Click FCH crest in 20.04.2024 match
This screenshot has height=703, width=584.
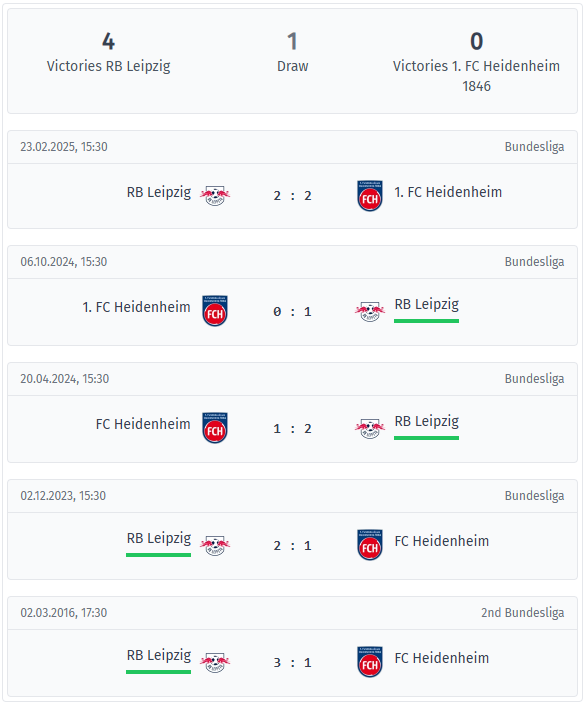point(215,428)
